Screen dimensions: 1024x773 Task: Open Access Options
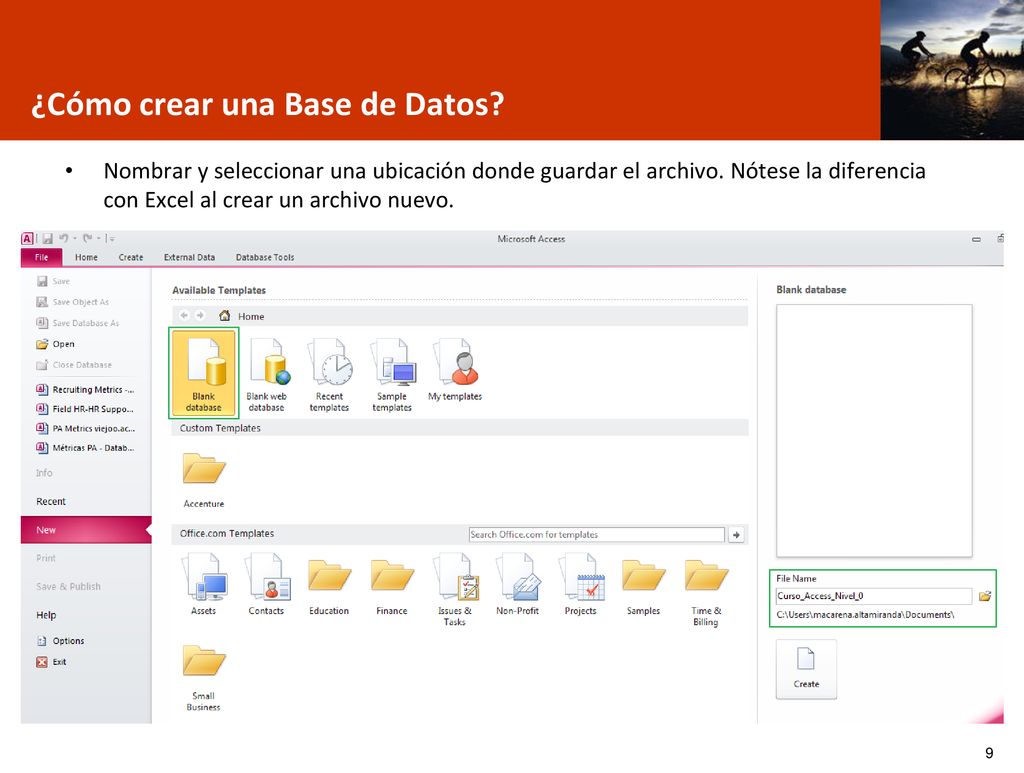point(61,641)
